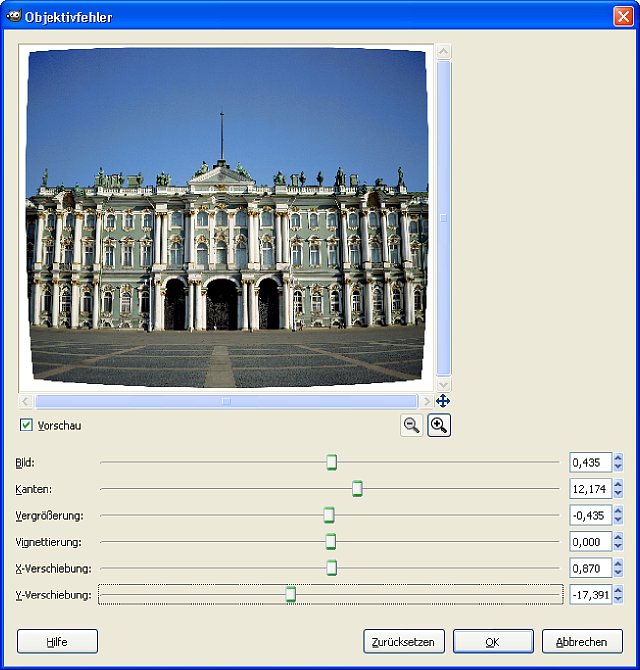This screenshot has width=640, height=670.
Task: Click the Bild label
Action: point(25,463)
